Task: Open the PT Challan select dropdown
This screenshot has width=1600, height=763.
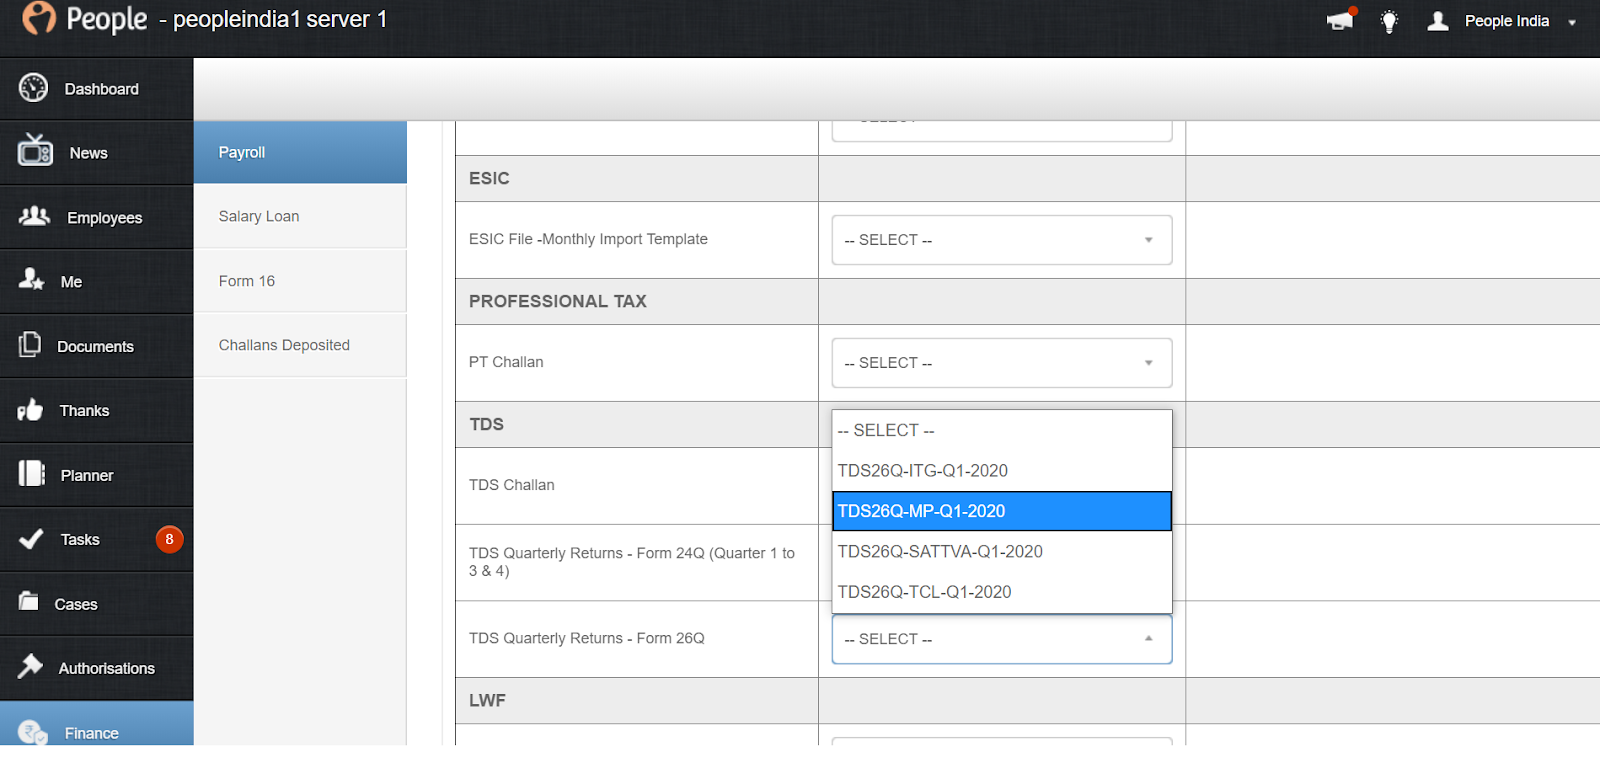Action: 1002,363
